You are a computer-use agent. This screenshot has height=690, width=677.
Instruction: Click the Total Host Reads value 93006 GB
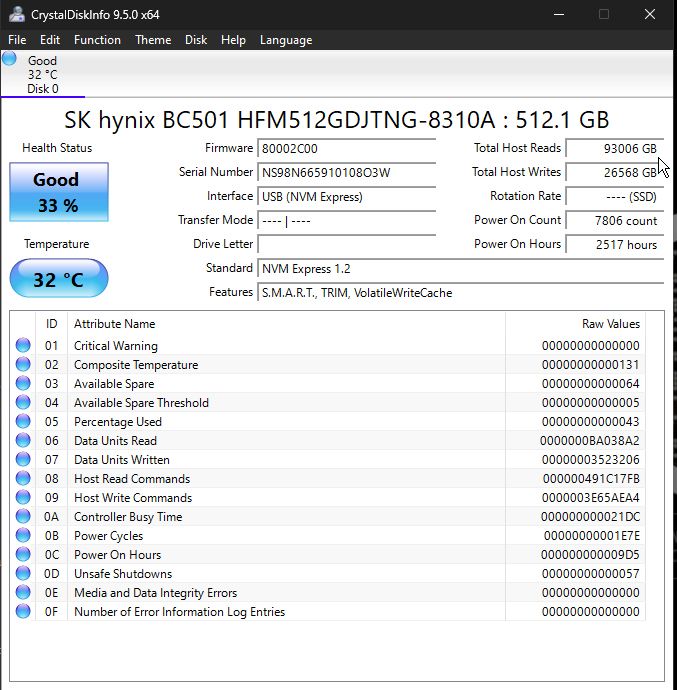[614, 149]
